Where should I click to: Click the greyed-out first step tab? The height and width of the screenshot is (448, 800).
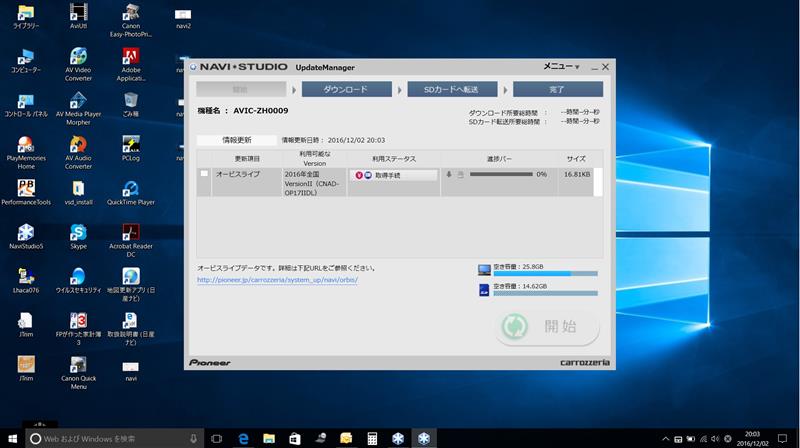[x=241, y=89]
